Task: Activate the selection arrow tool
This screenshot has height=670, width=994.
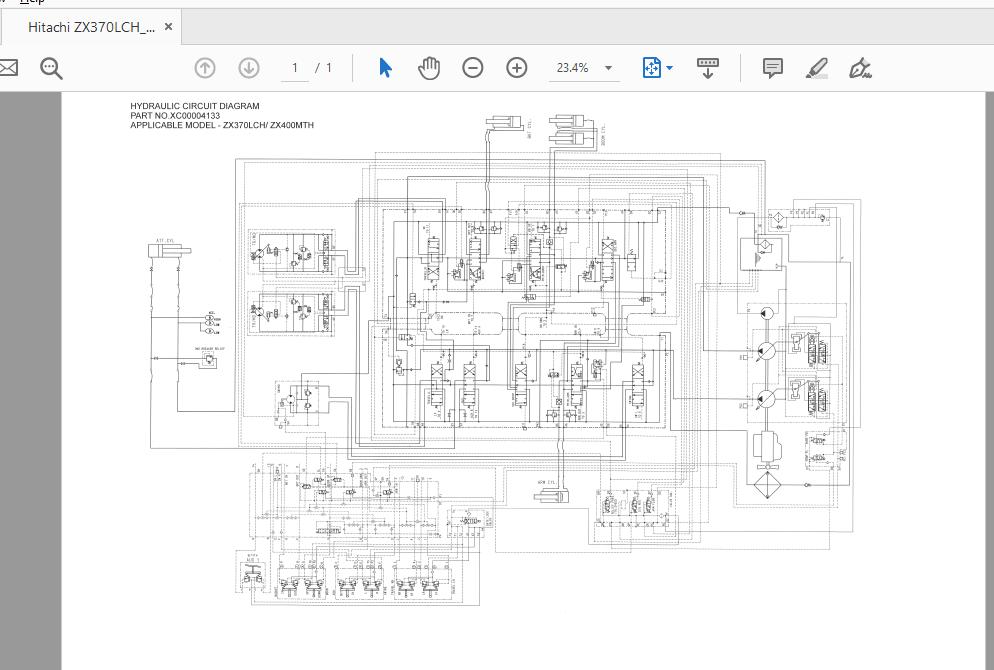Action: [x=385, y=68]
